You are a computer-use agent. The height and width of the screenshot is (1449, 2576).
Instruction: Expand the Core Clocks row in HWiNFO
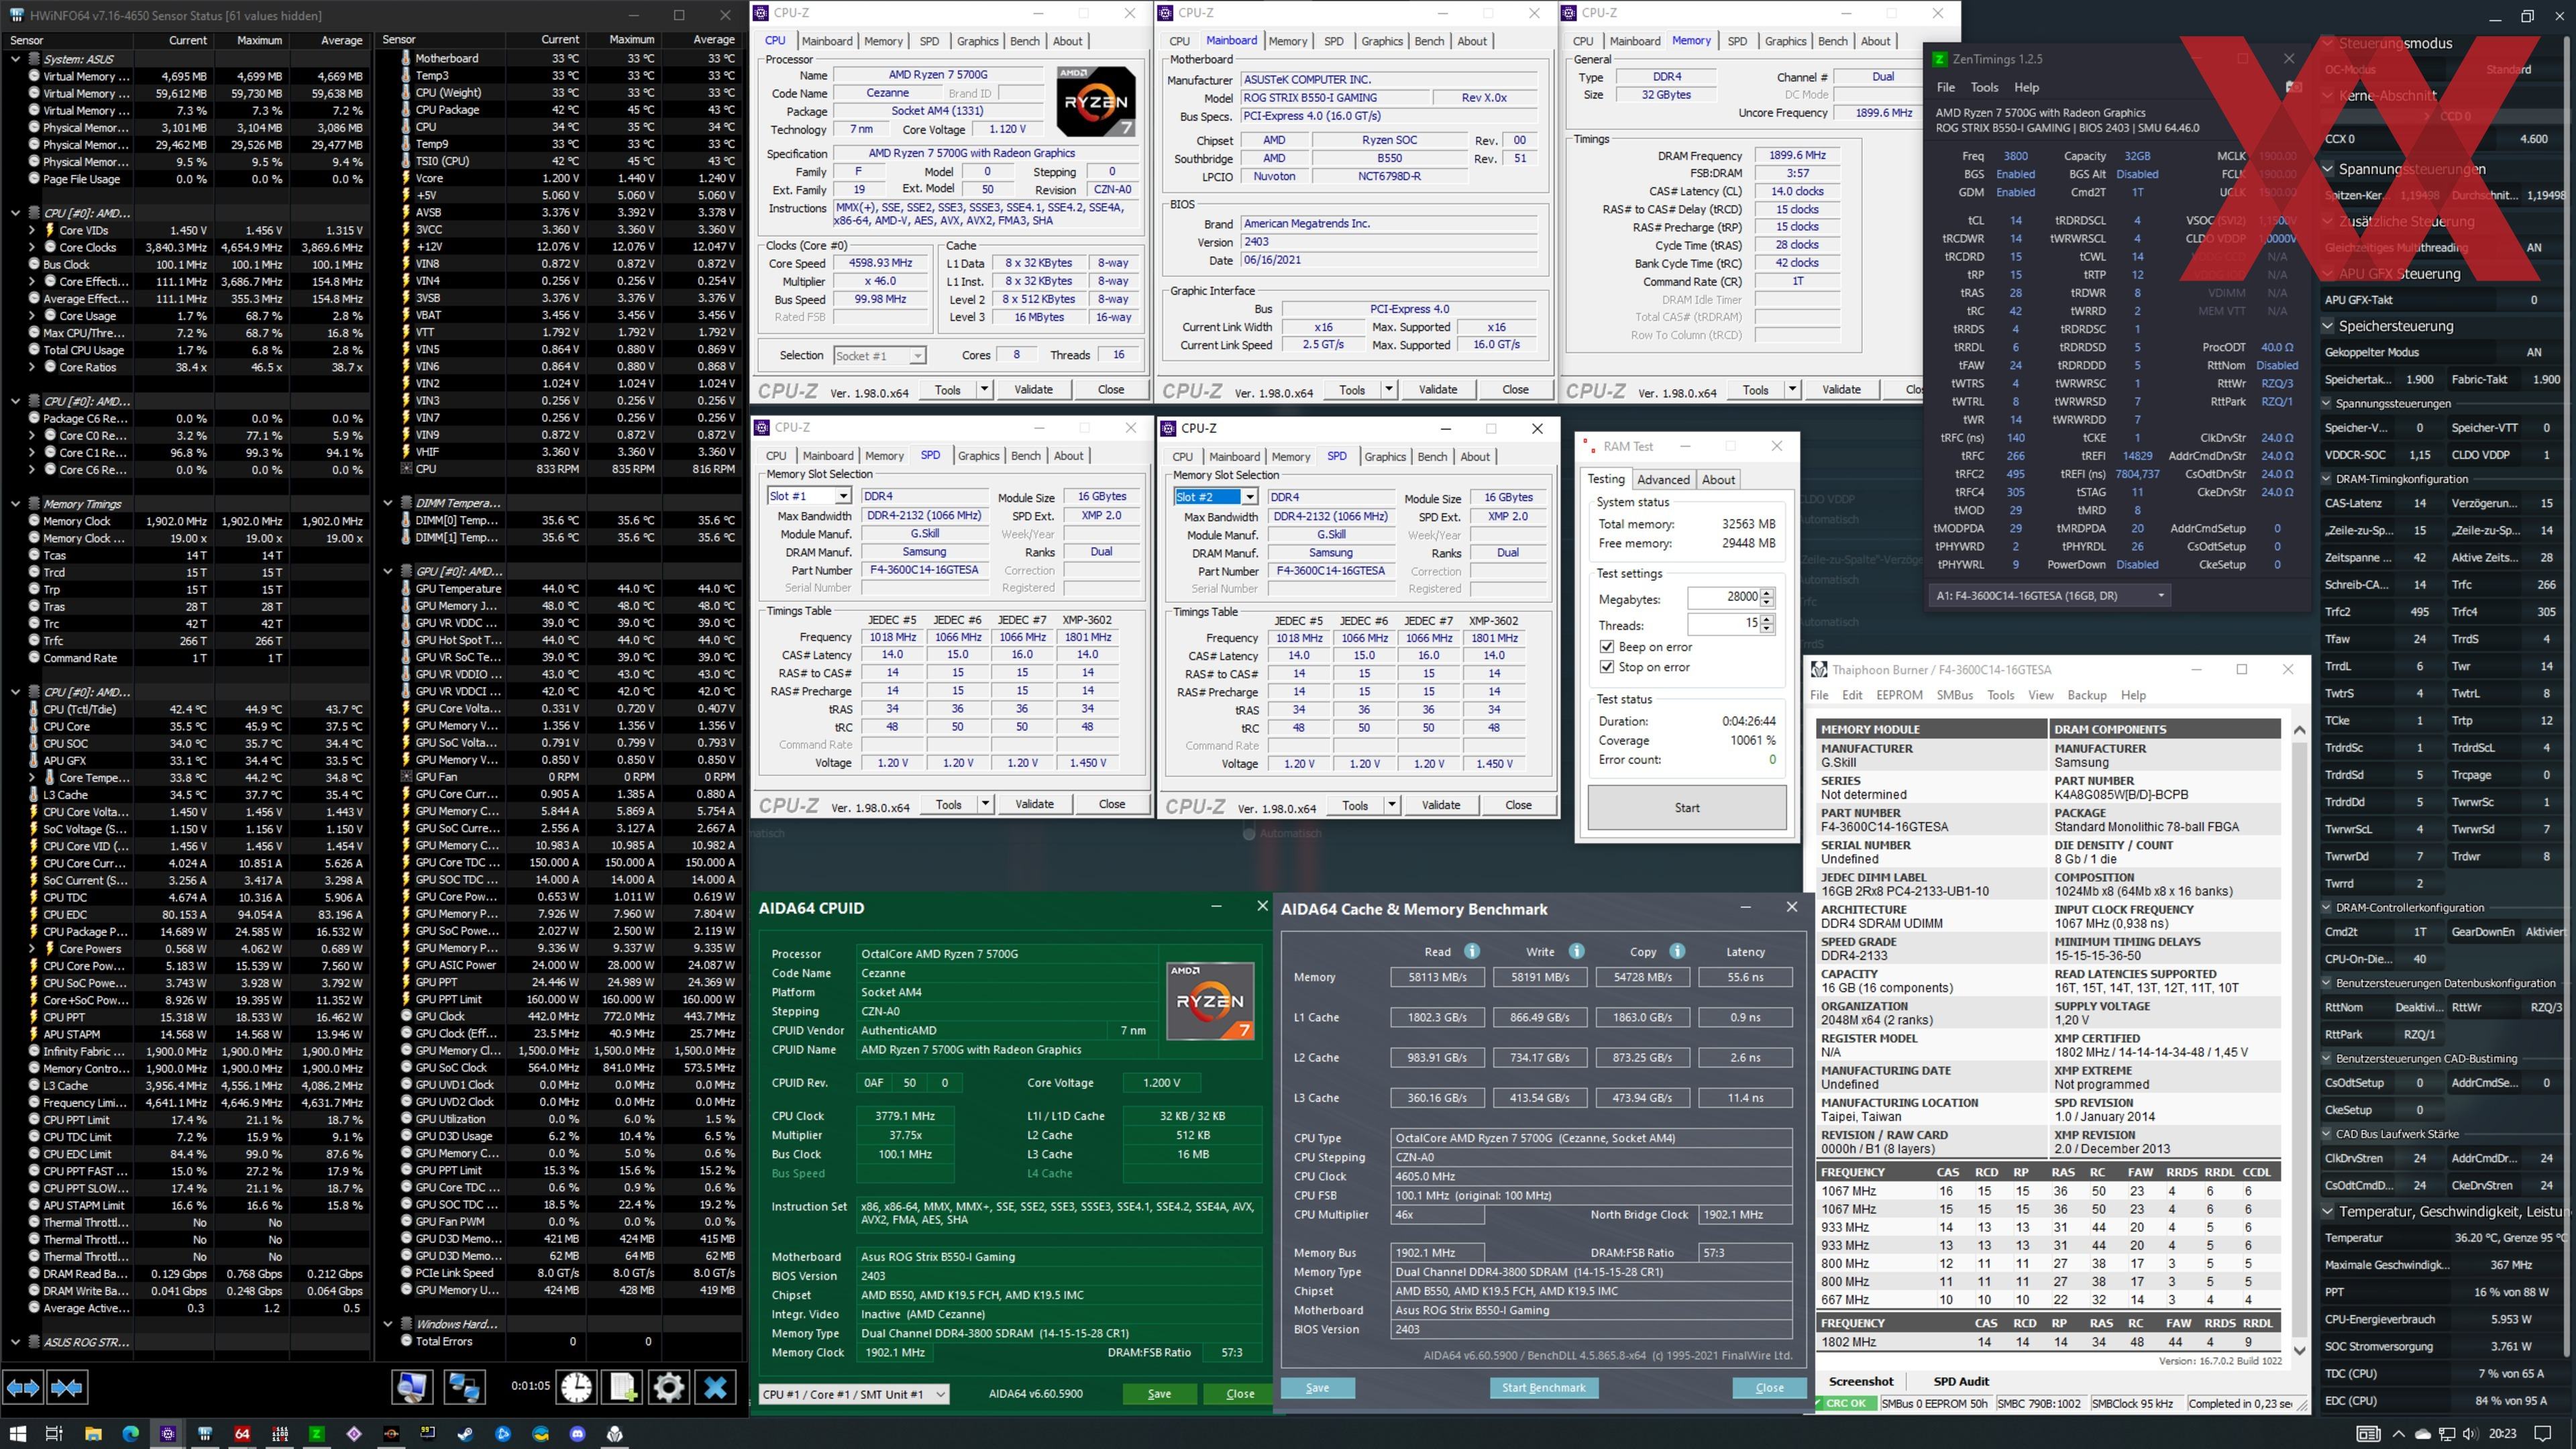(31, 247)
